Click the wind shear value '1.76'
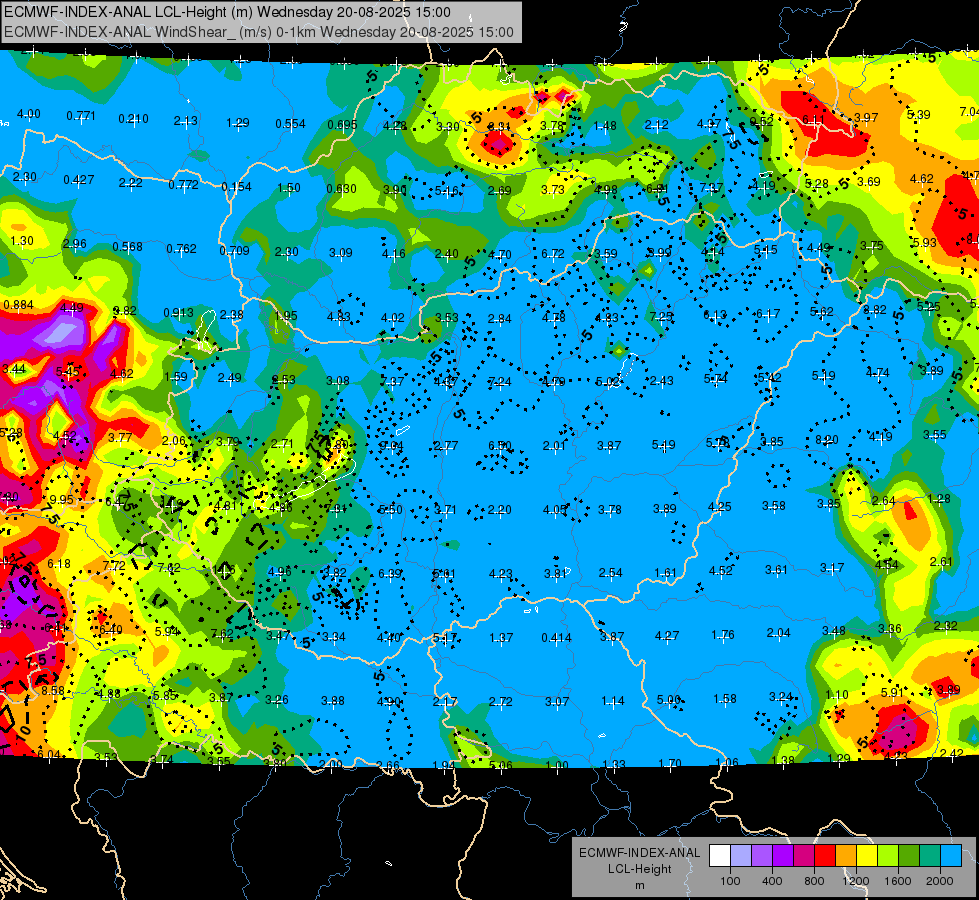The width and height of the screenshot is (979, 900). coord(722,635)
